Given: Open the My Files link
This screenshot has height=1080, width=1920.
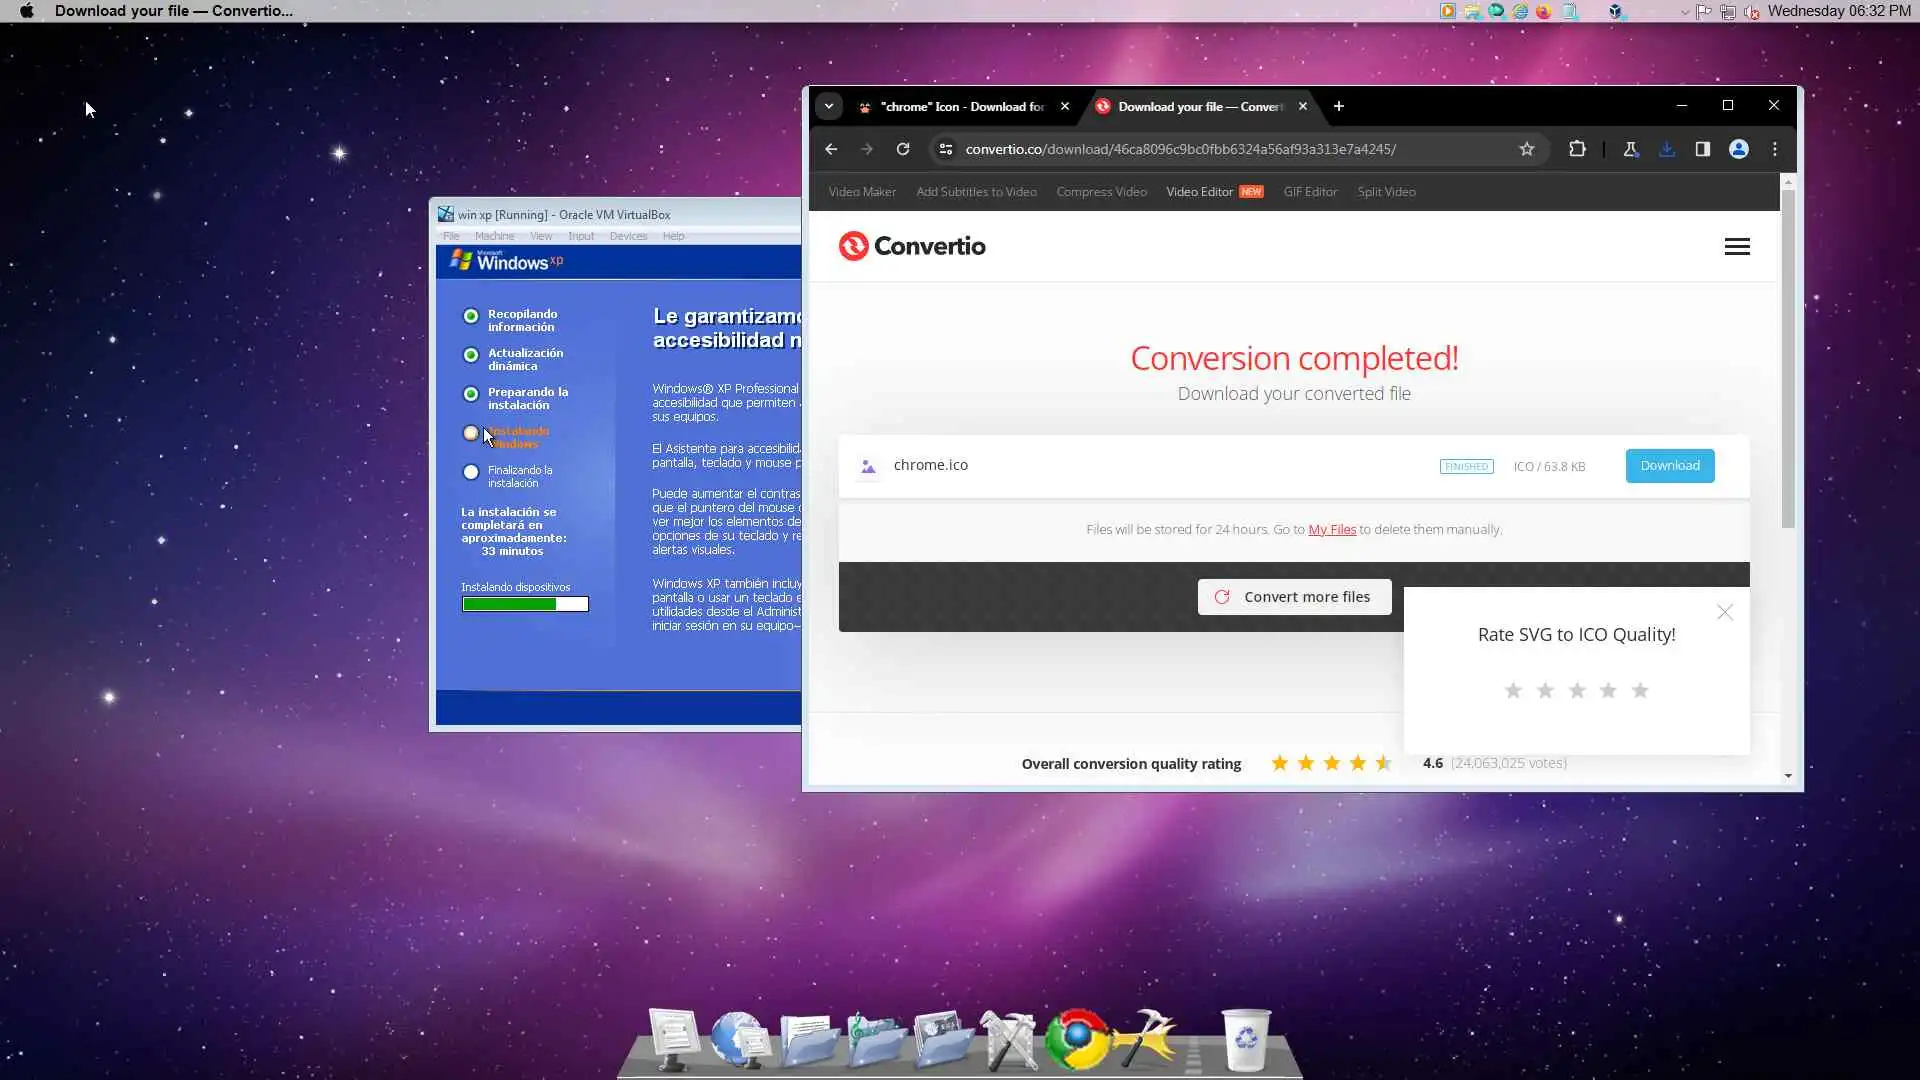Looking at the screenshot, I should tap(1332, 530).
